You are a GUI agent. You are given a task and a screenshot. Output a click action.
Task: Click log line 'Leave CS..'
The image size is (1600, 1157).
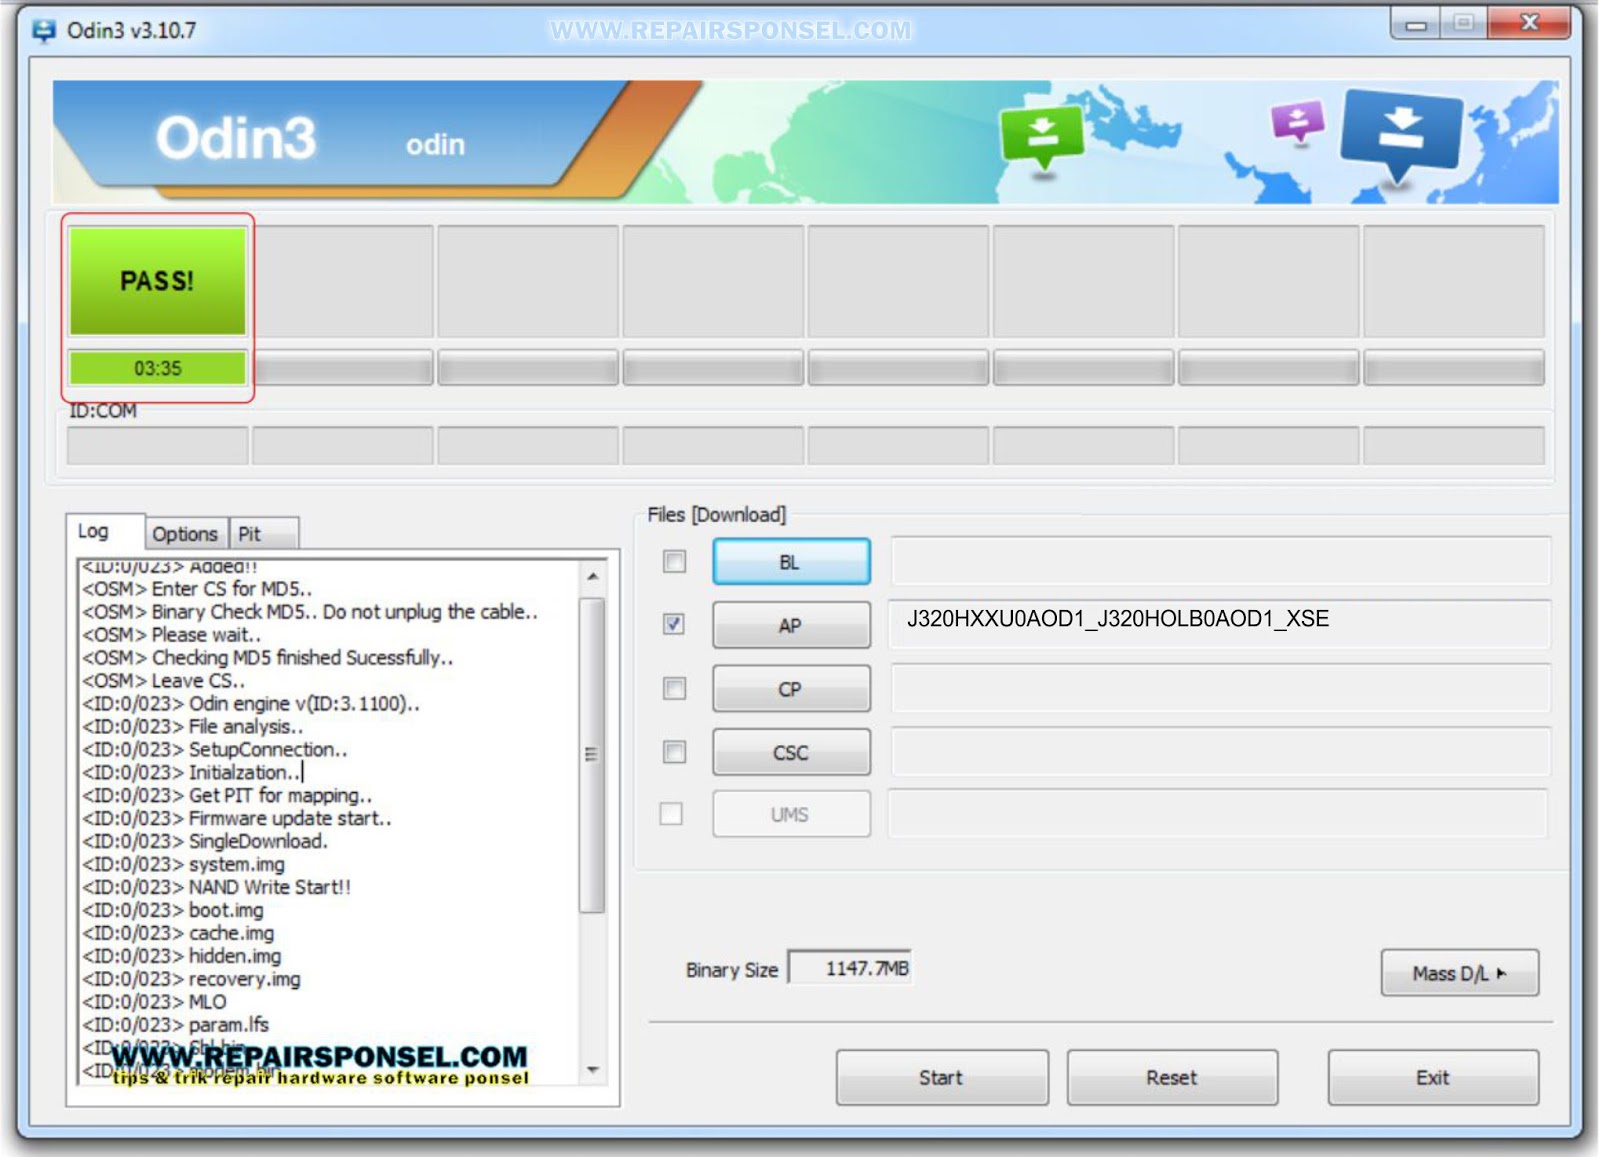click(163, 680)
